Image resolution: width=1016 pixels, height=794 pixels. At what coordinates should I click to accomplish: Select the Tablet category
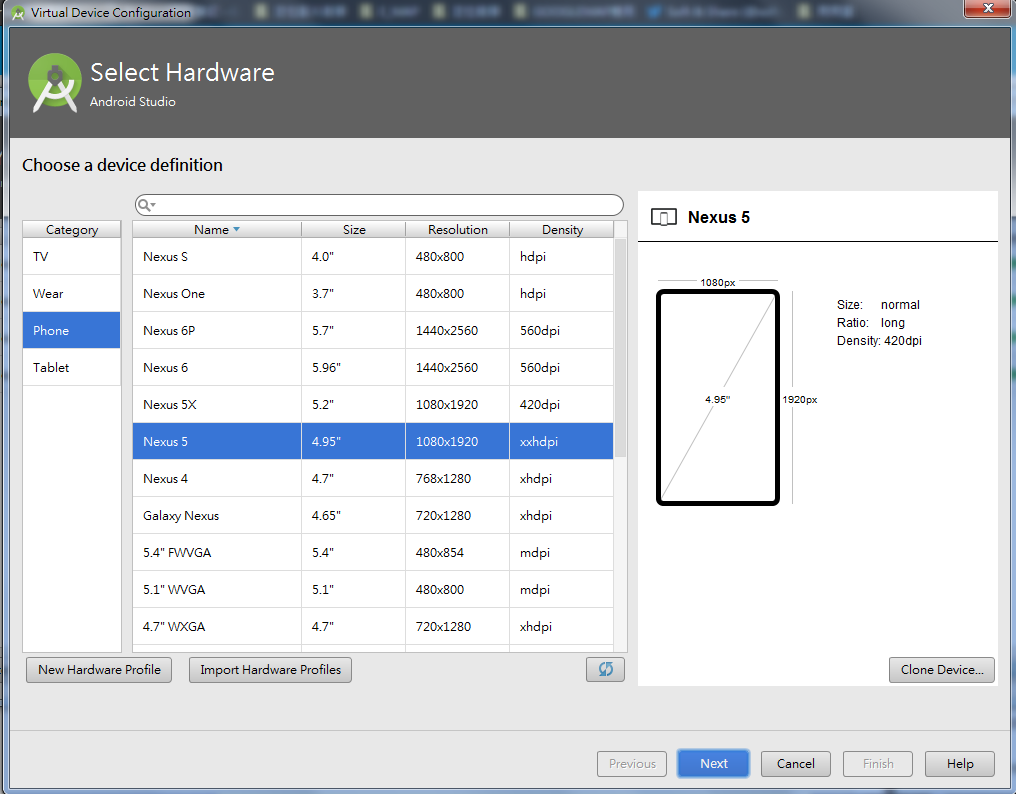click(x=72, y=368)
